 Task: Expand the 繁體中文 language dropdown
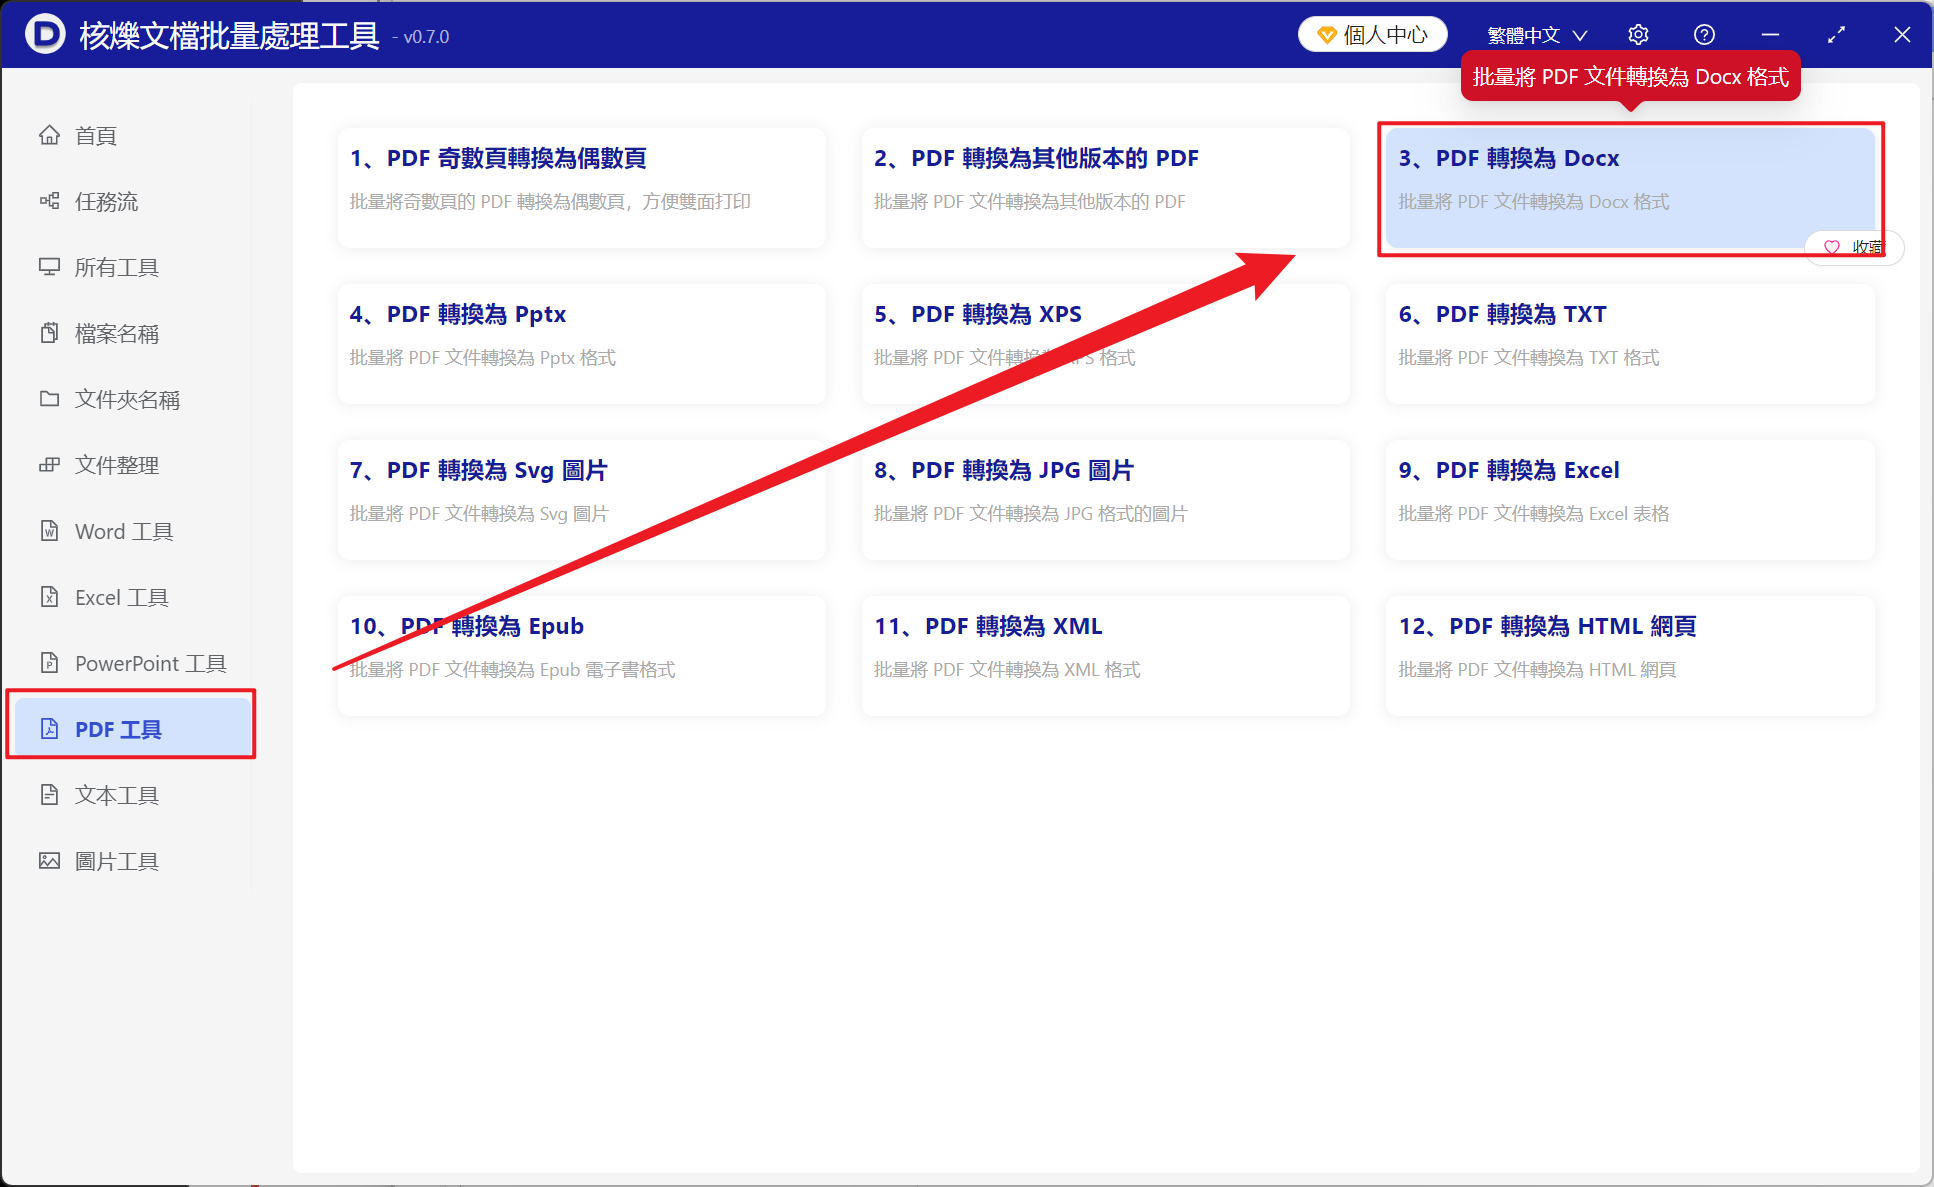point(1537,35)
